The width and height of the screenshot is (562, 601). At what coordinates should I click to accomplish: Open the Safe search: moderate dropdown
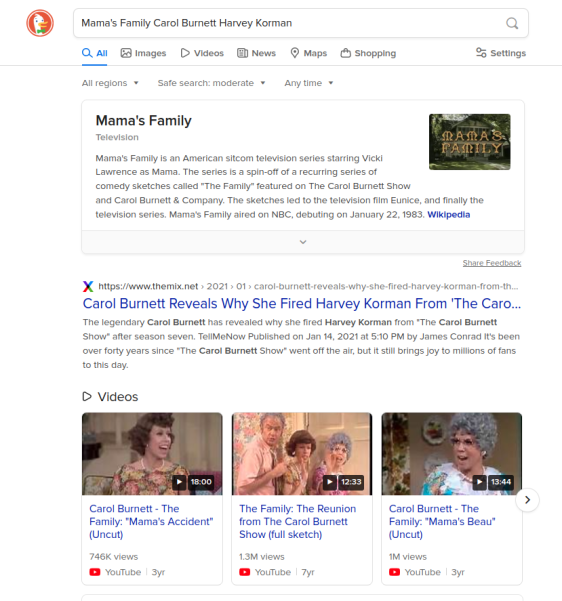pyautogui.click(x=212, y=83)
